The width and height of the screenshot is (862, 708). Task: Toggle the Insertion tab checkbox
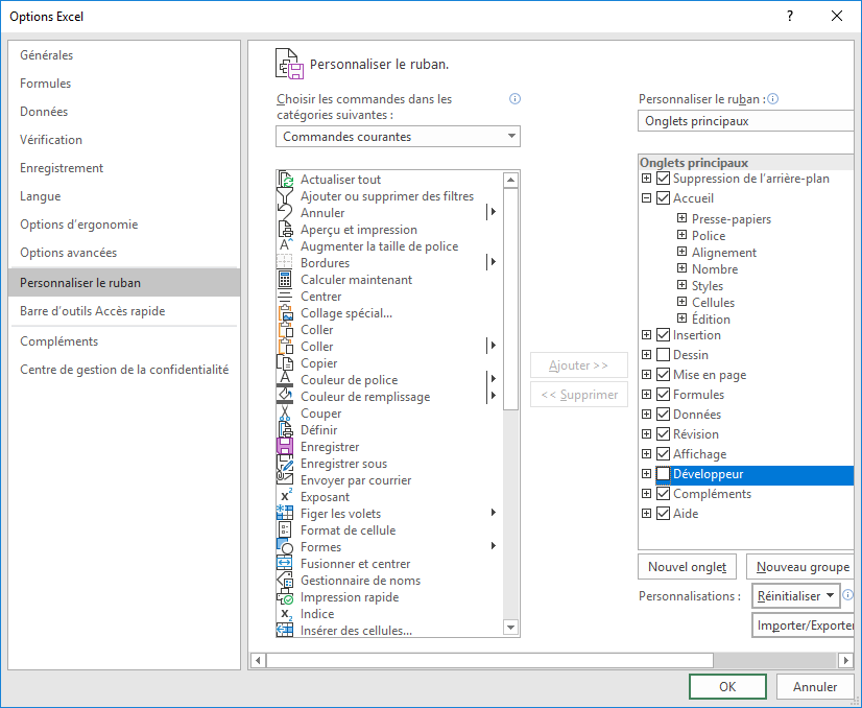click(x=664, y=335)
